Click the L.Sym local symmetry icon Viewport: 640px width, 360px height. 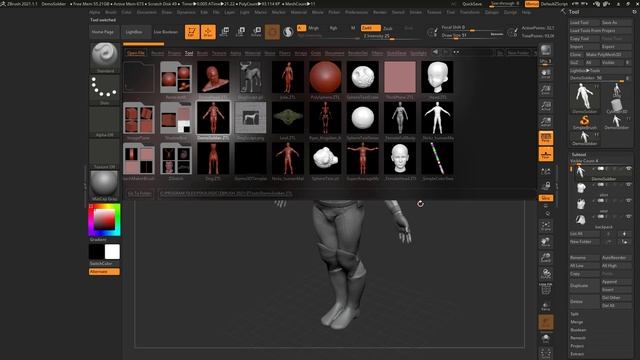point(546,171)
